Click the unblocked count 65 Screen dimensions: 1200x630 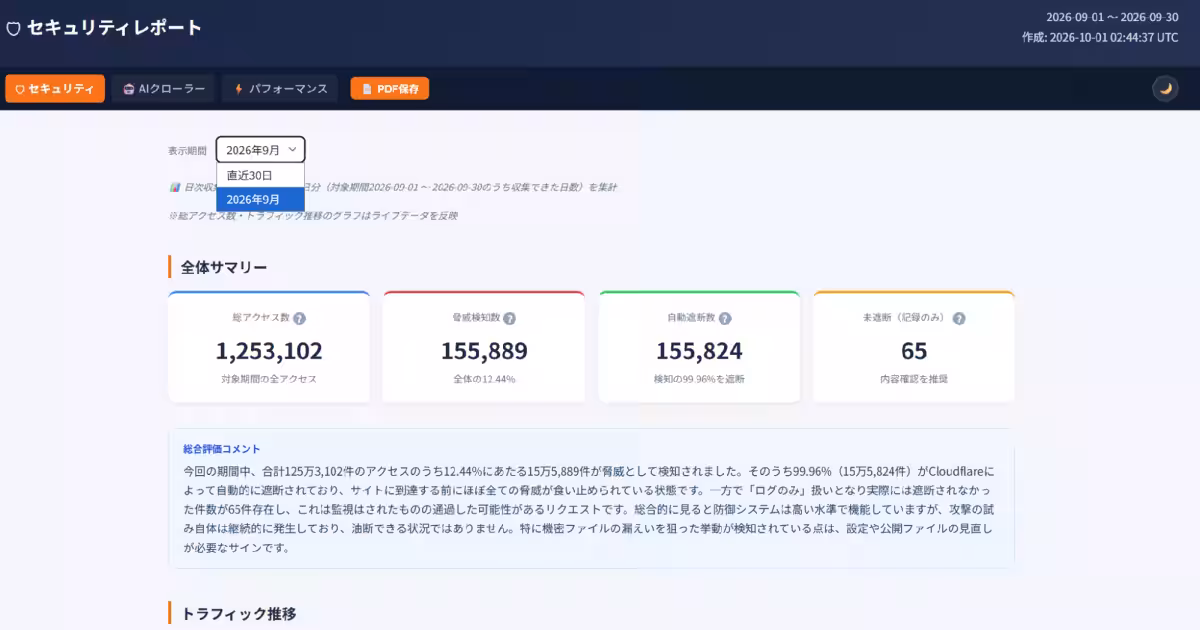pos(914,351)
